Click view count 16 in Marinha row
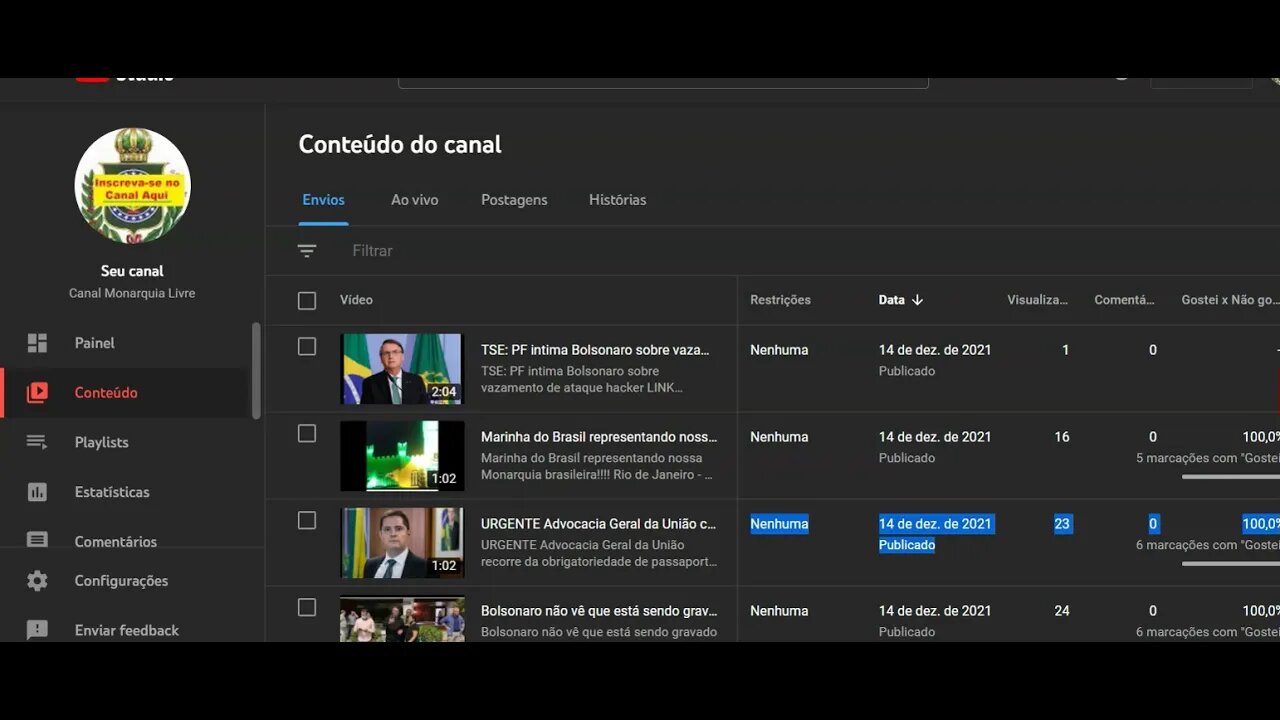This screenshot has height=720, width=1280. (x=1062, y=437)
